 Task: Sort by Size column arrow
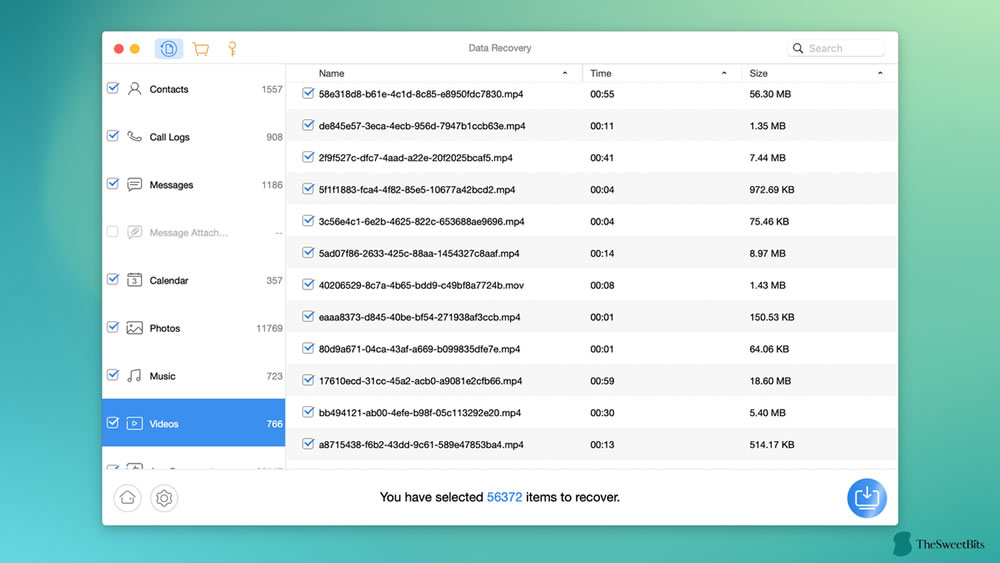click(x=880, y=73)
